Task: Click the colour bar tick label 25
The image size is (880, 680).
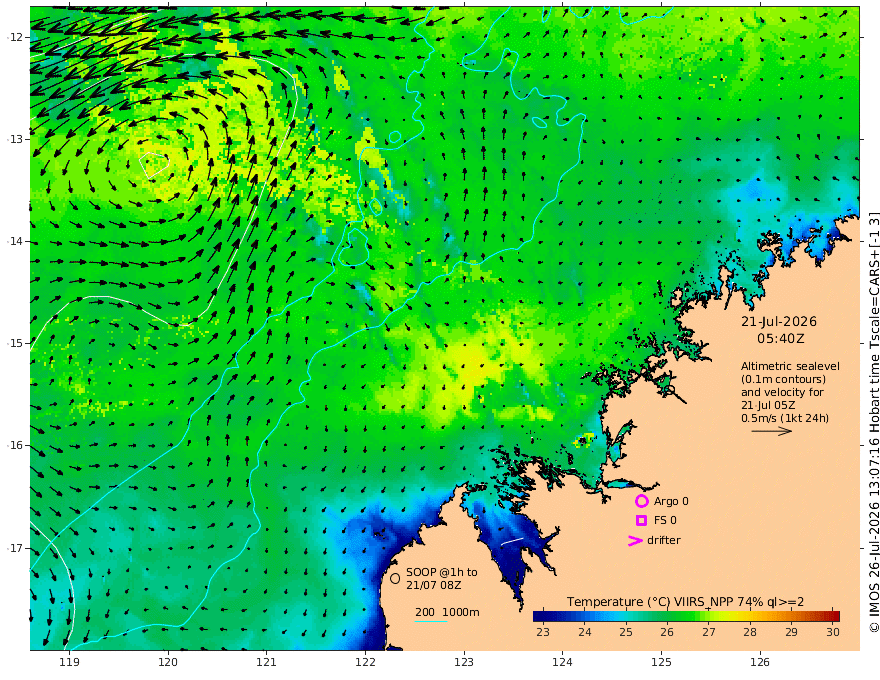Action: (x=626, y=632)
